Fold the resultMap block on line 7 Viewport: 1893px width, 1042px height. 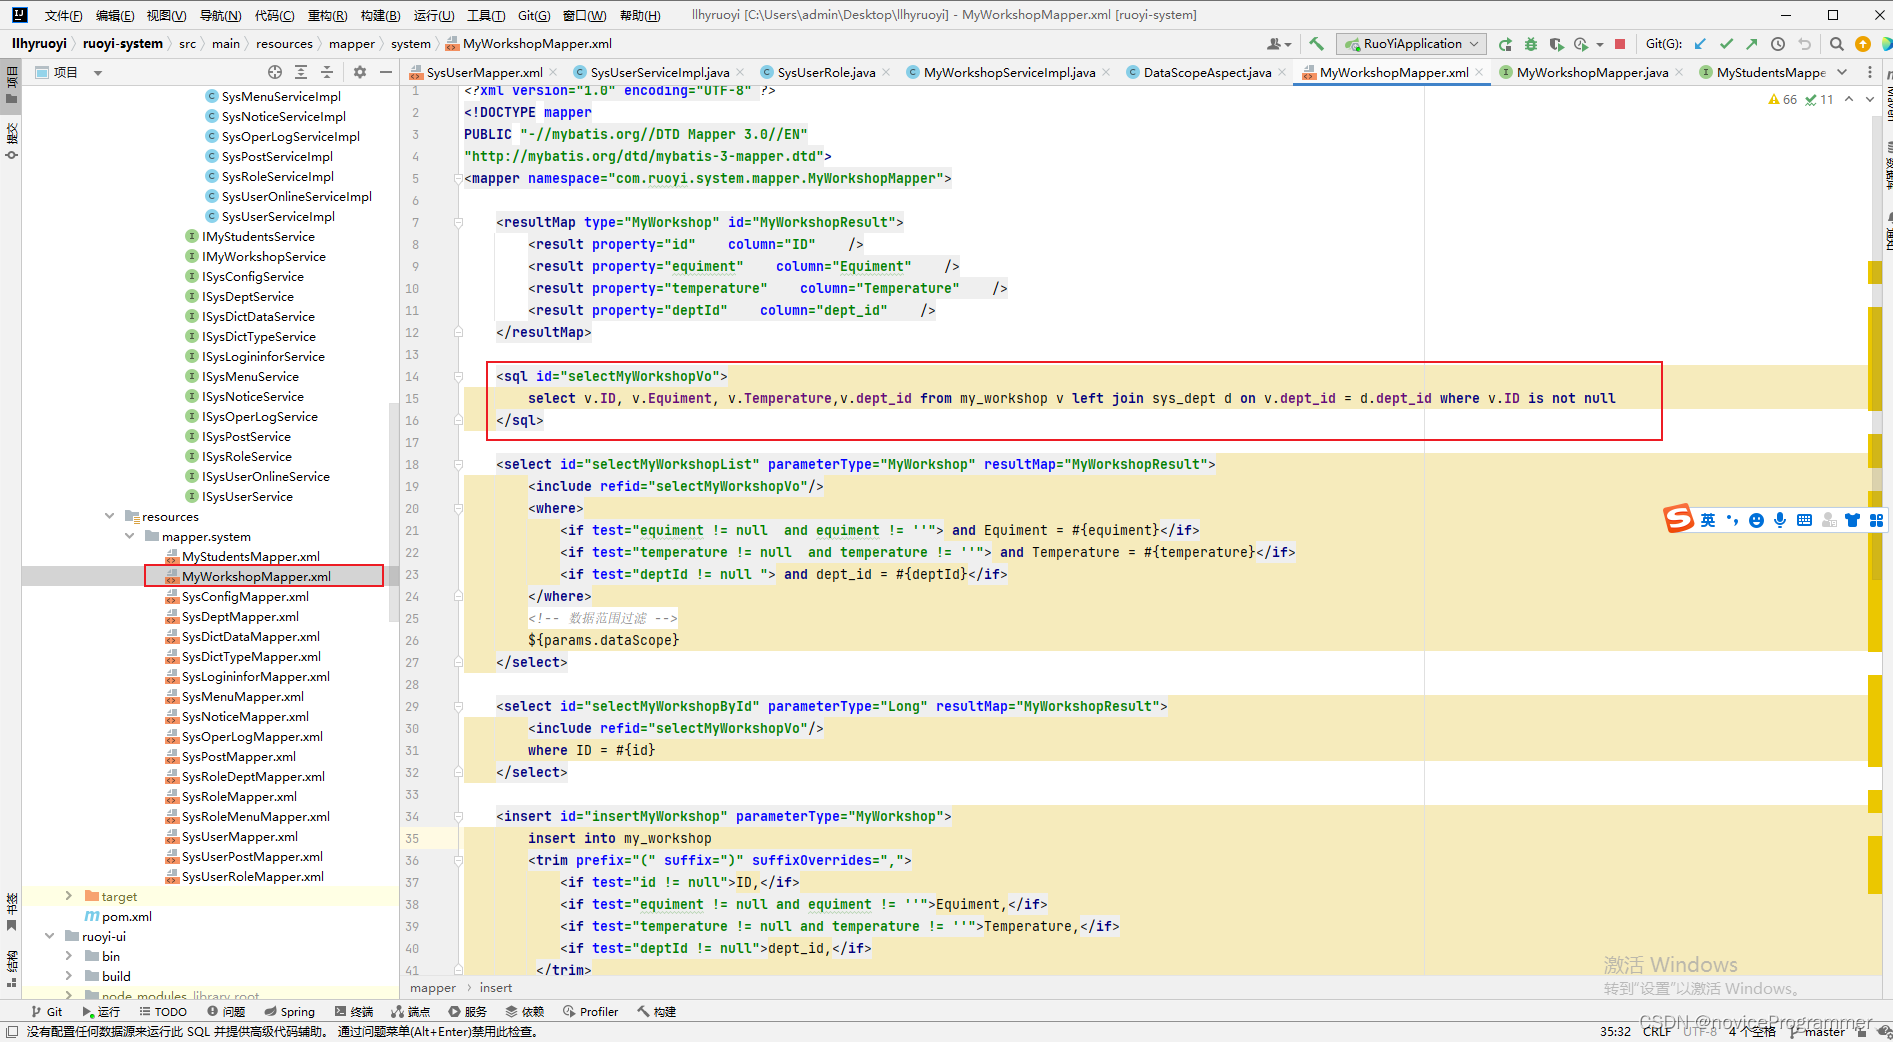tap(458, 222)
